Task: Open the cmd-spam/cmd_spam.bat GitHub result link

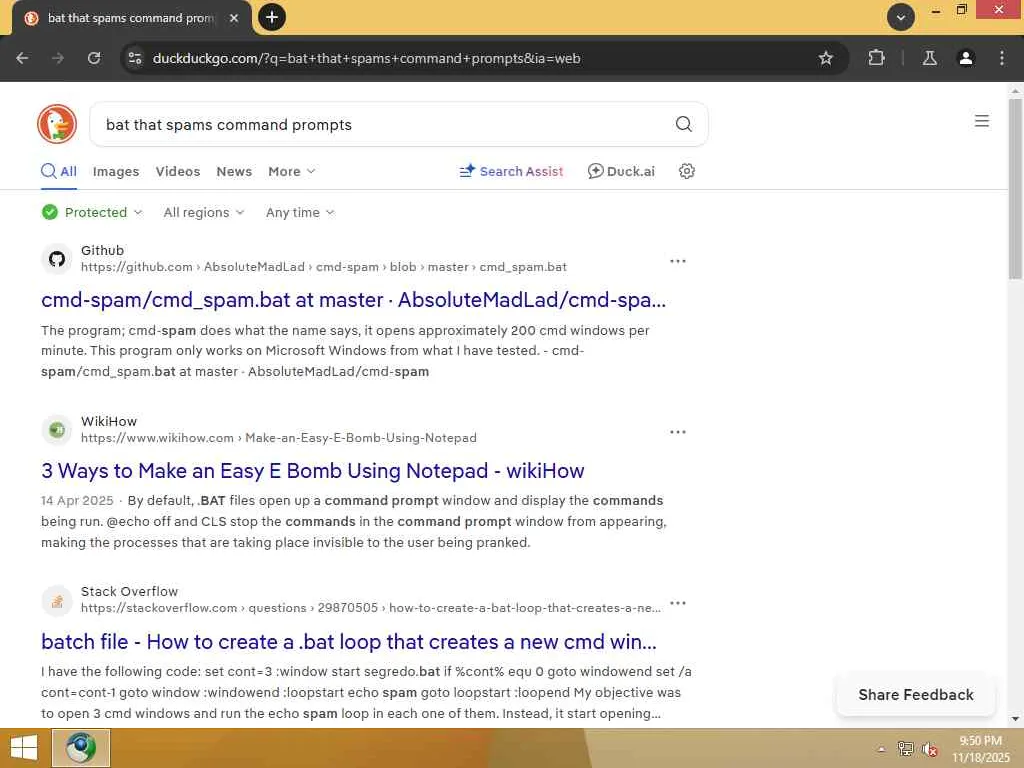Action: (353, 300)
